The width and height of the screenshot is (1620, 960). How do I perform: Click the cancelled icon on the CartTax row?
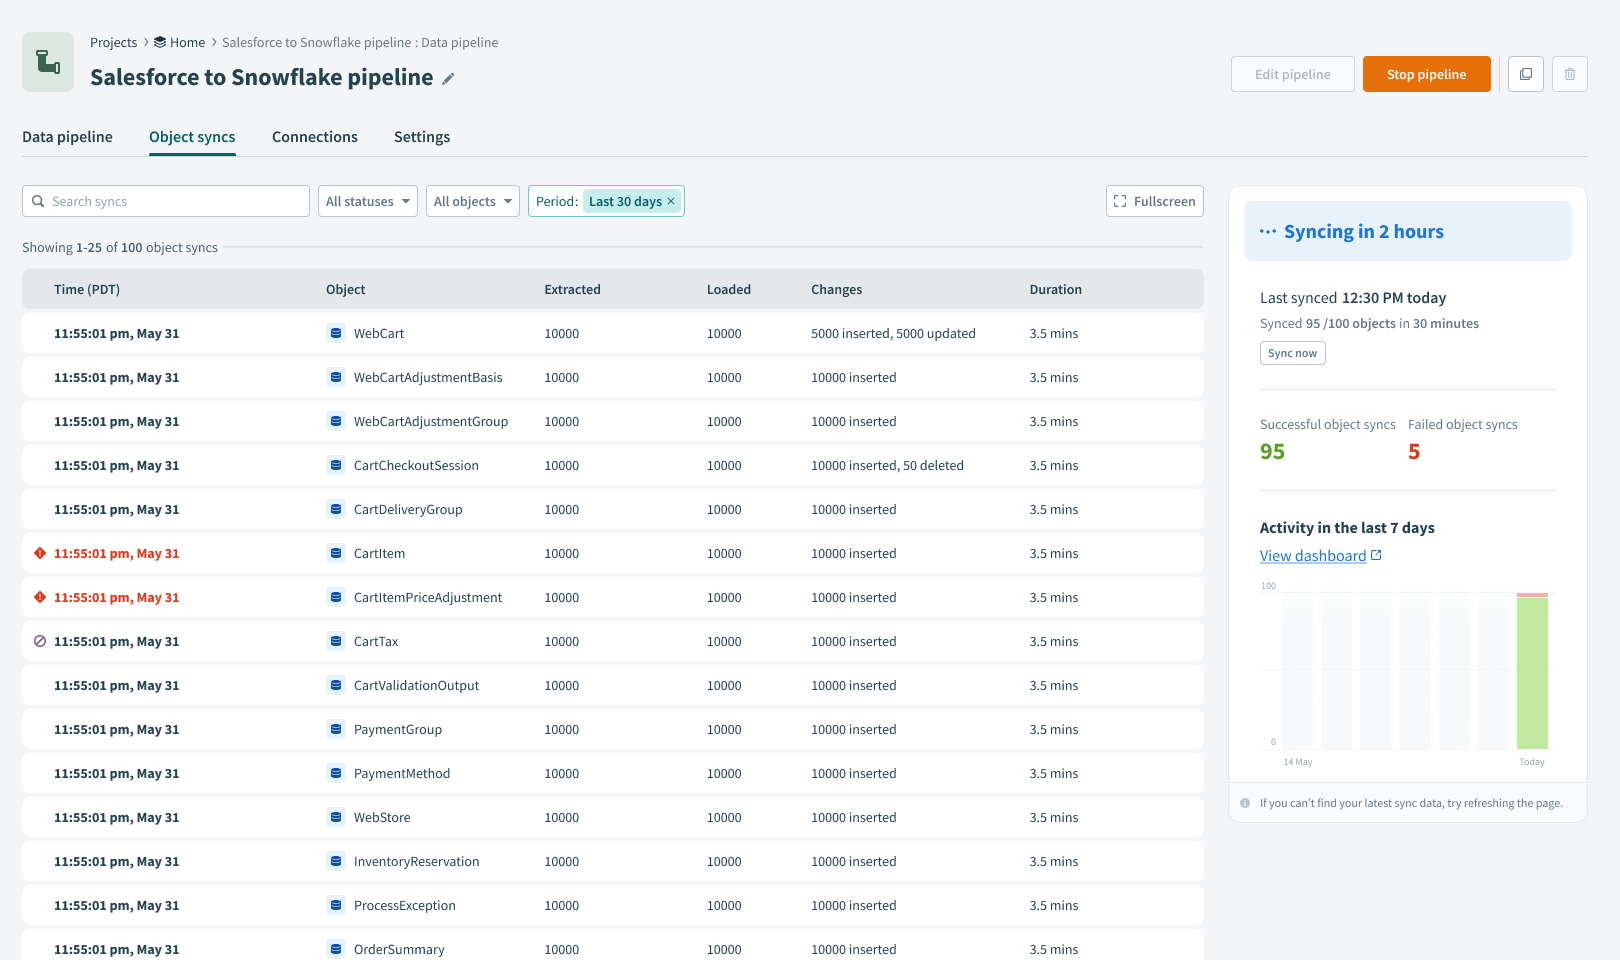pos(40,641)
